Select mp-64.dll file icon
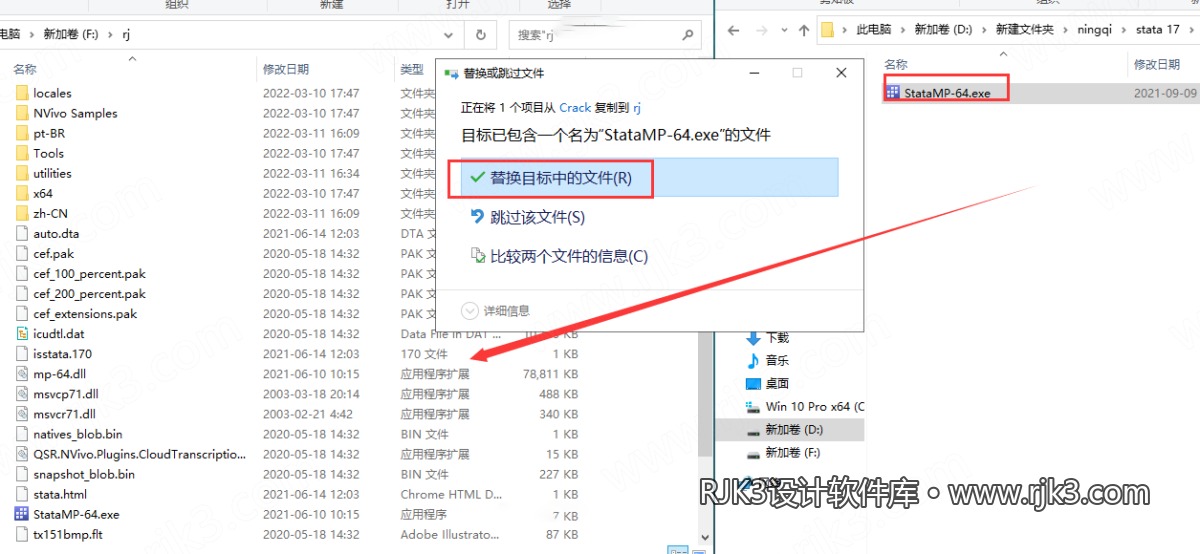 point(22,374)
